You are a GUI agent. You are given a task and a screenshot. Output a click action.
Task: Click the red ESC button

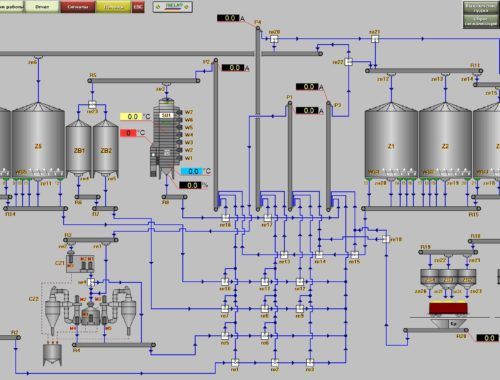138,7
